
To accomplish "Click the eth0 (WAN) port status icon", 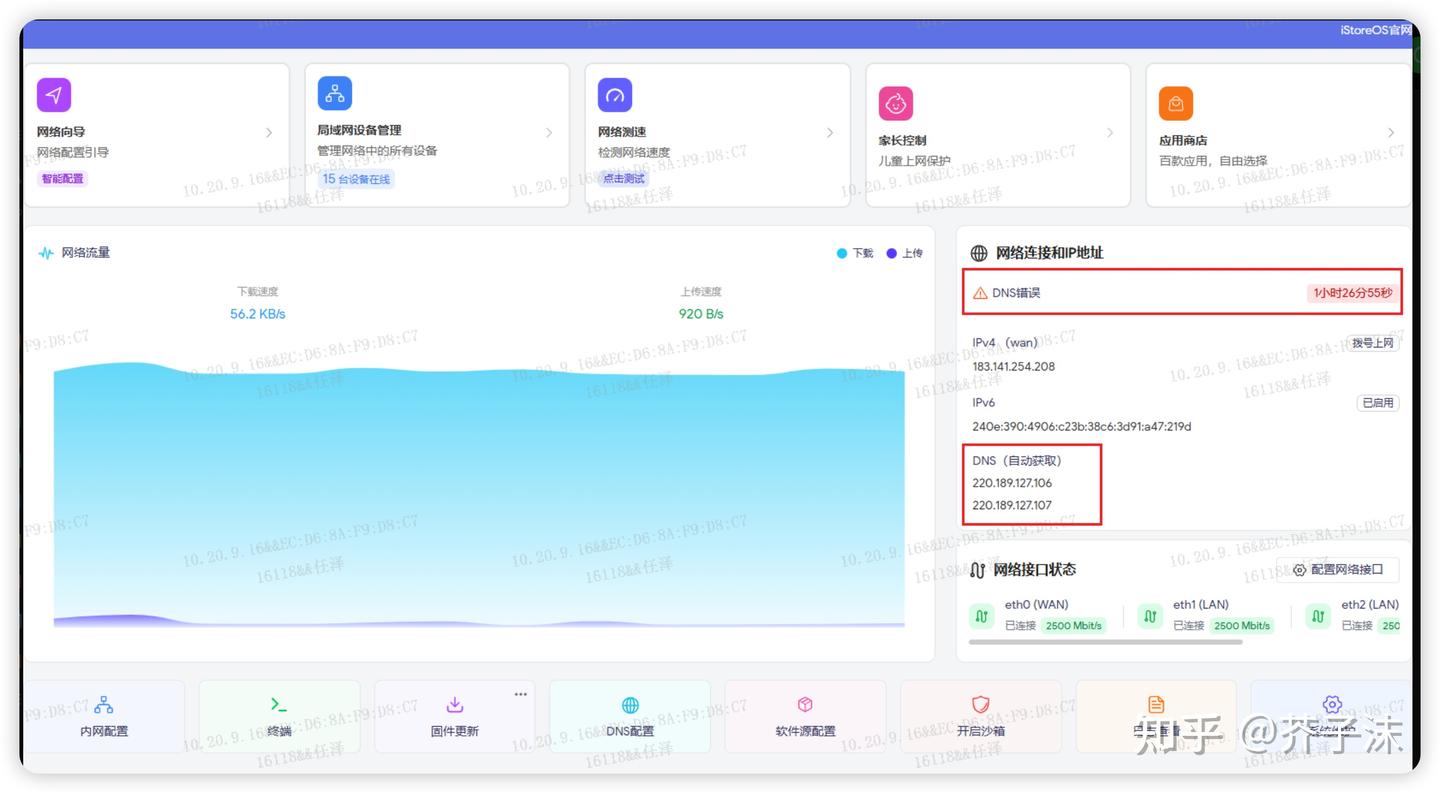I will 982,616.
